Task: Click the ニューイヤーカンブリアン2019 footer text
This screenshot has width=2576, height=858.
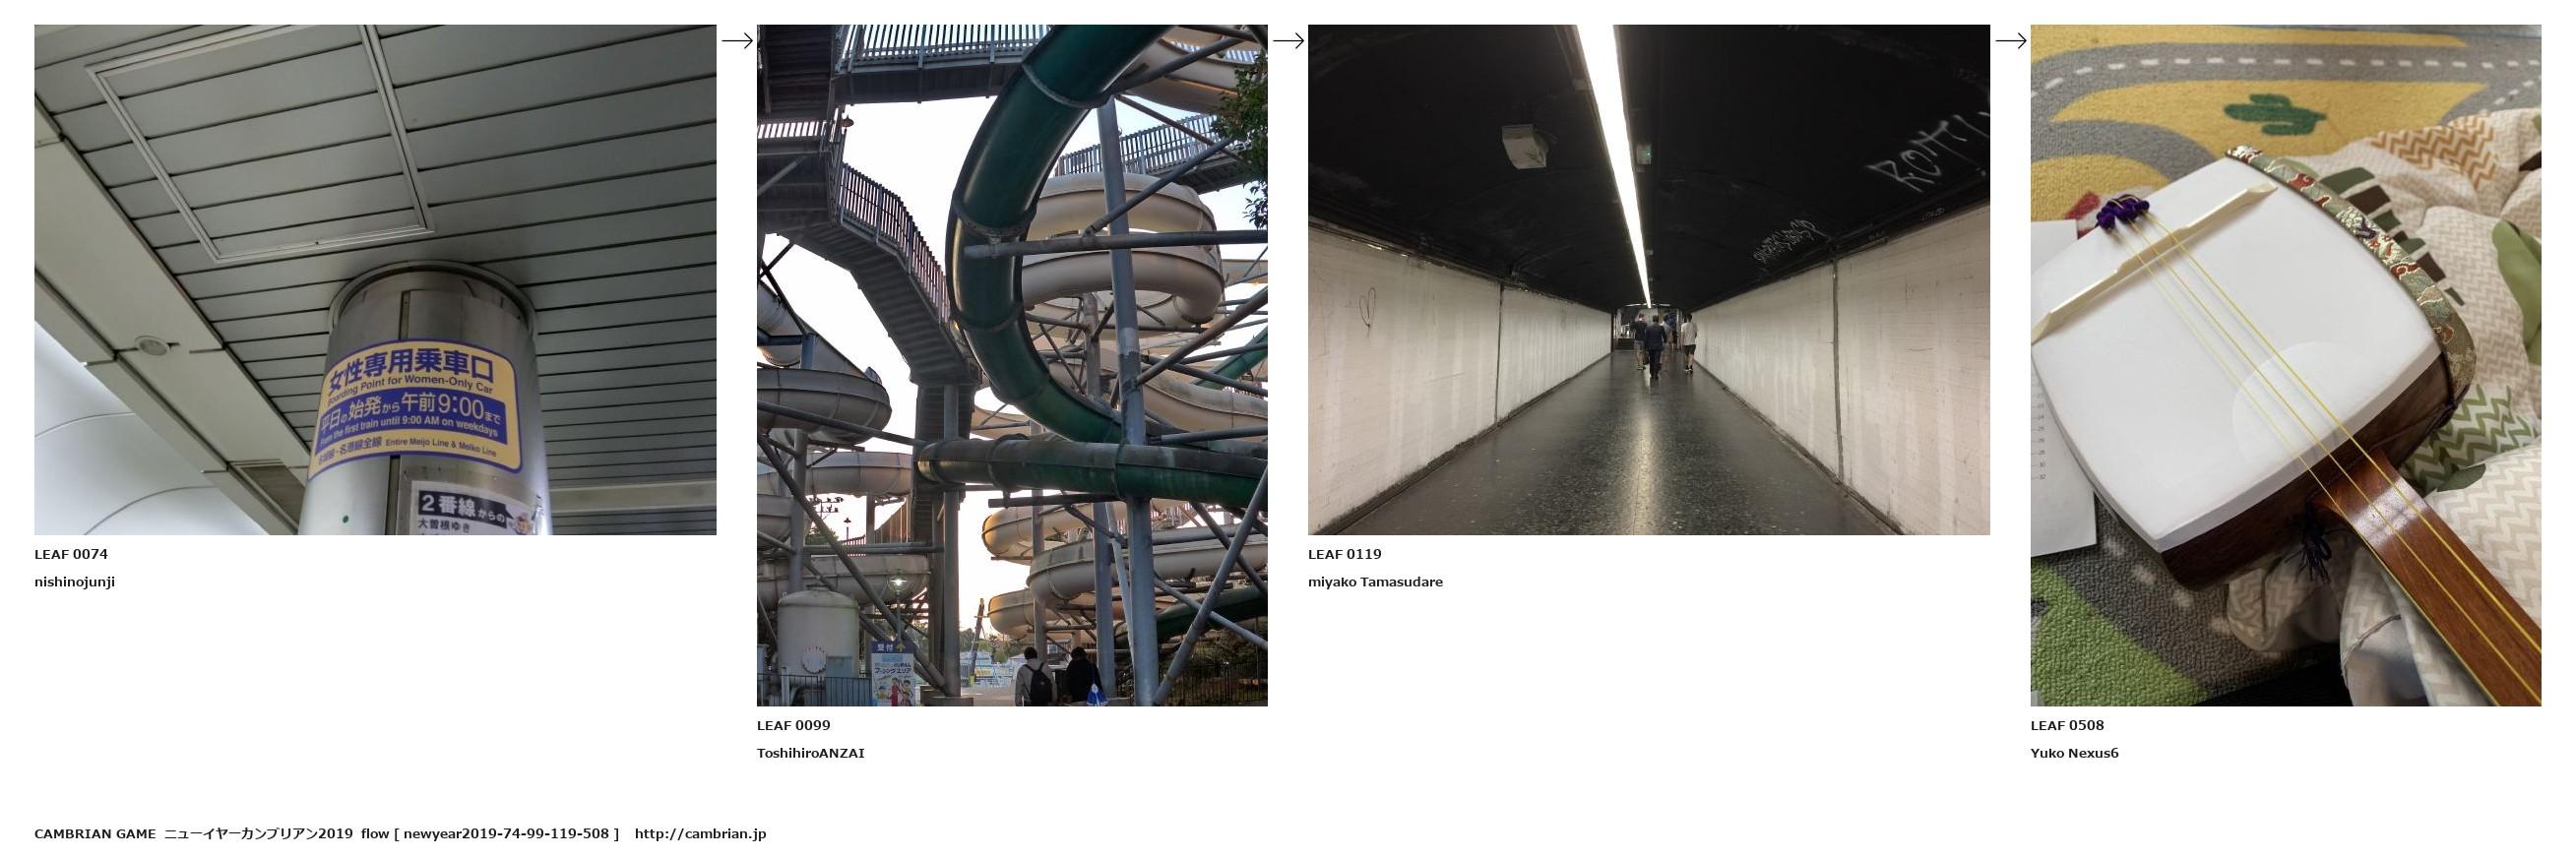Action: [x=259, y=834]
